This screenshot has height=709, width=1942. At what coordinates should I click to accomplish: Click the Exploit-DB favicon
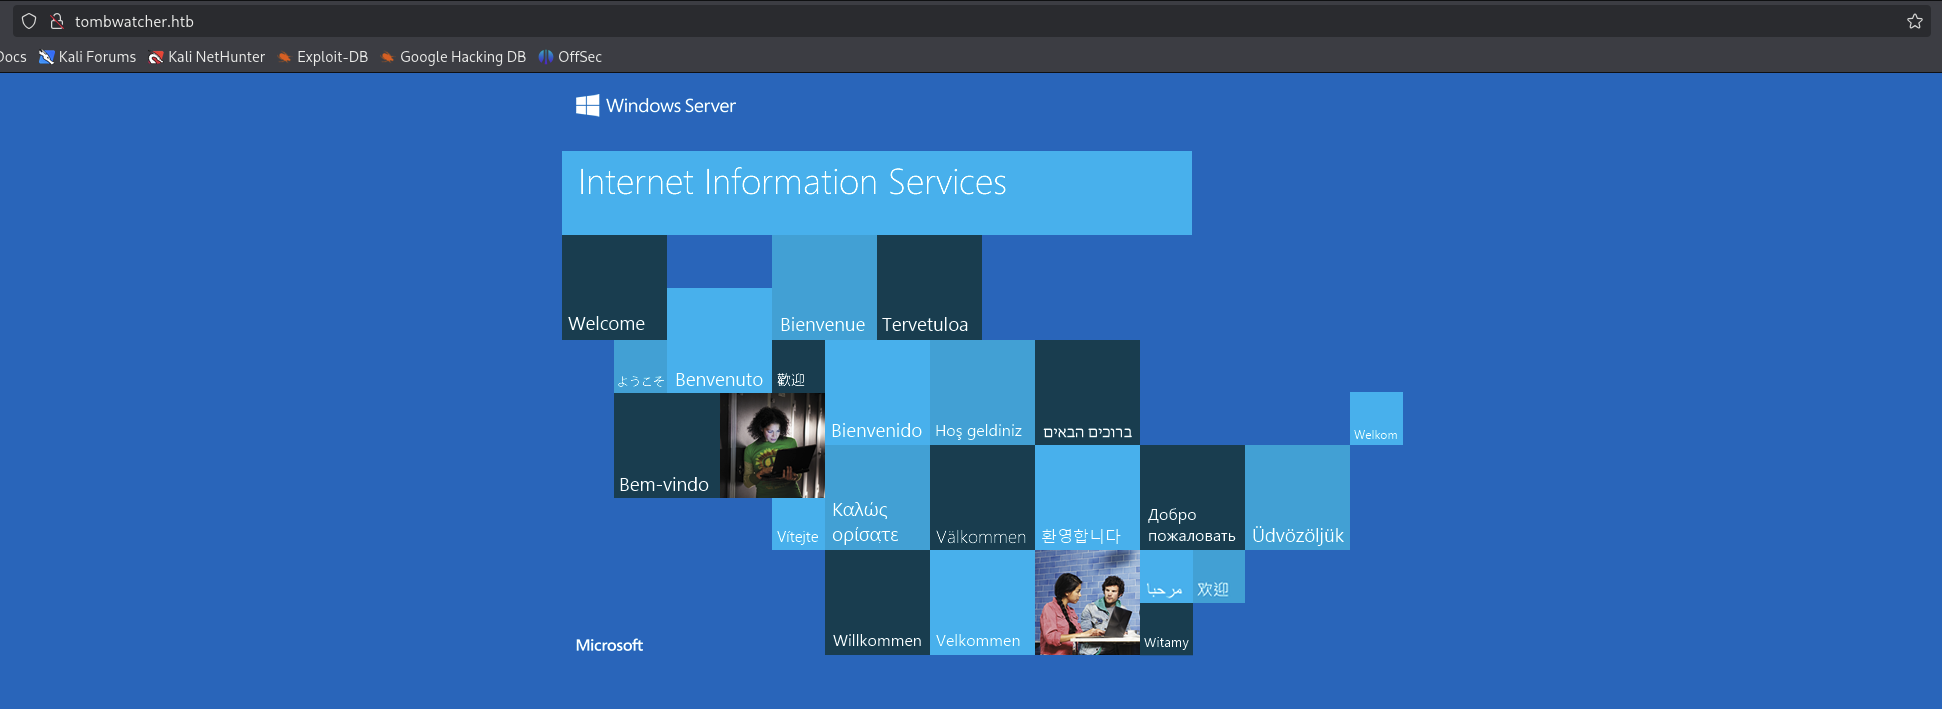pyautogui.click(x=285, y=57)
